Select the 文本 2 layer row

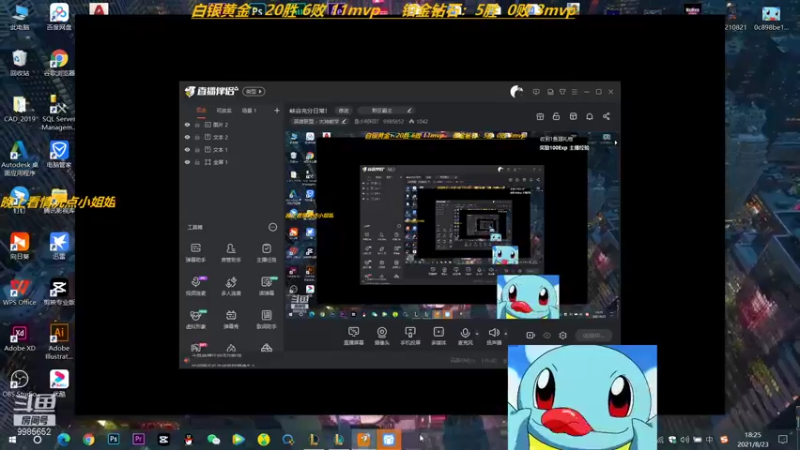tap(232, 137)
